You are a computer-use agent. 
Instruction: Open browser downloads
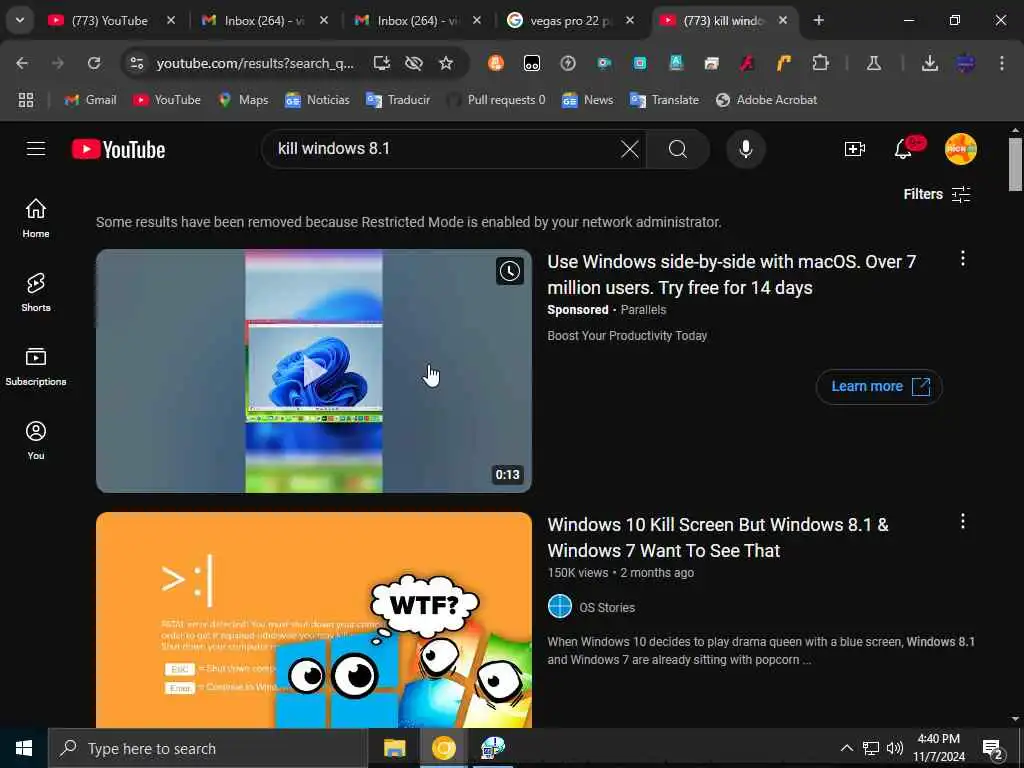(x=930, y=63)
